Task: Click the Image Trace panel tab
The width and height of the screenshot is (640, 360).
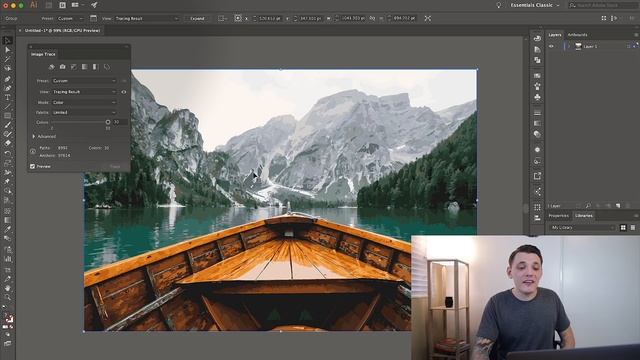Action: click(x=43, y=54)
